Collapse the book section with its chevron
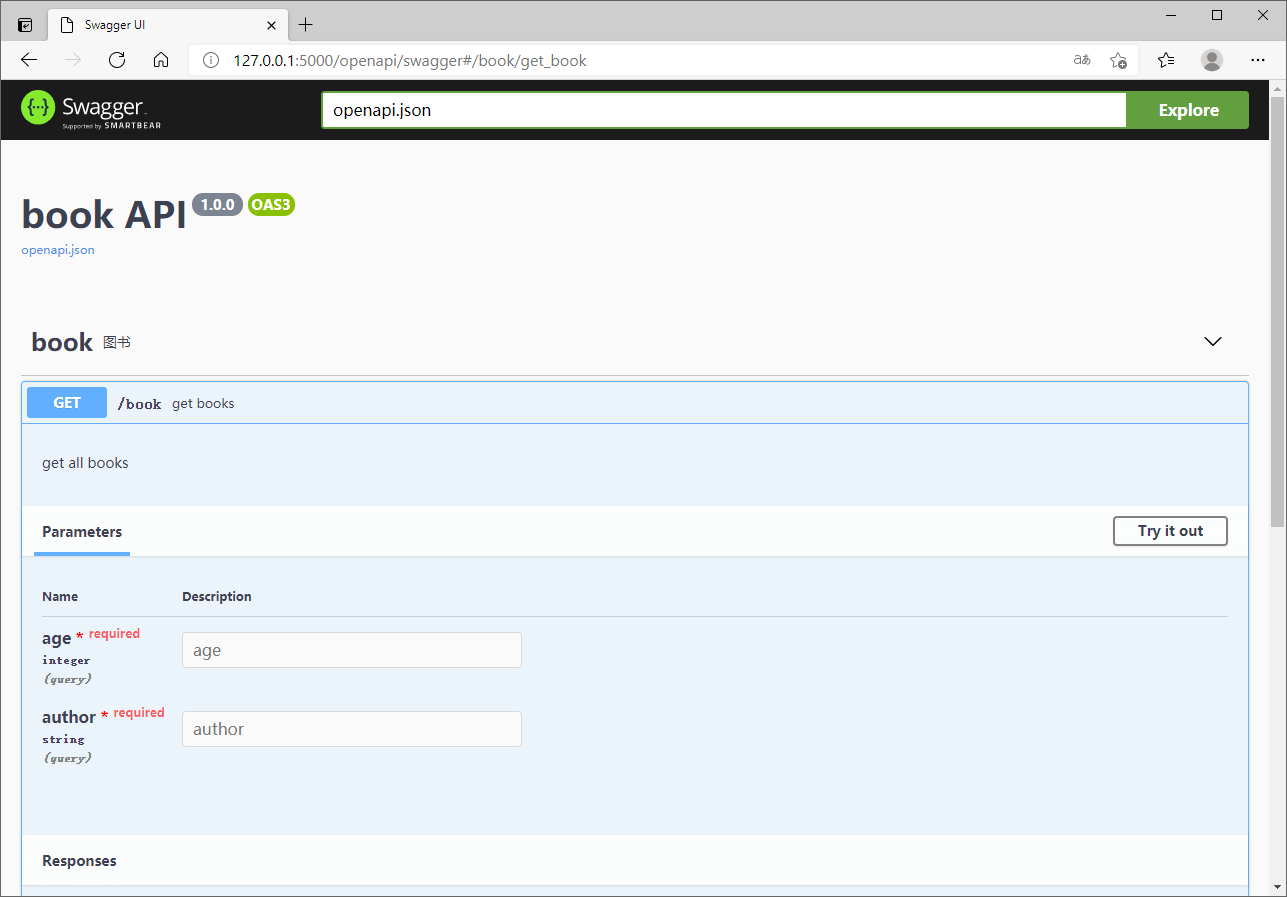Screen dimensions: 1287x897 (1213, 341)
